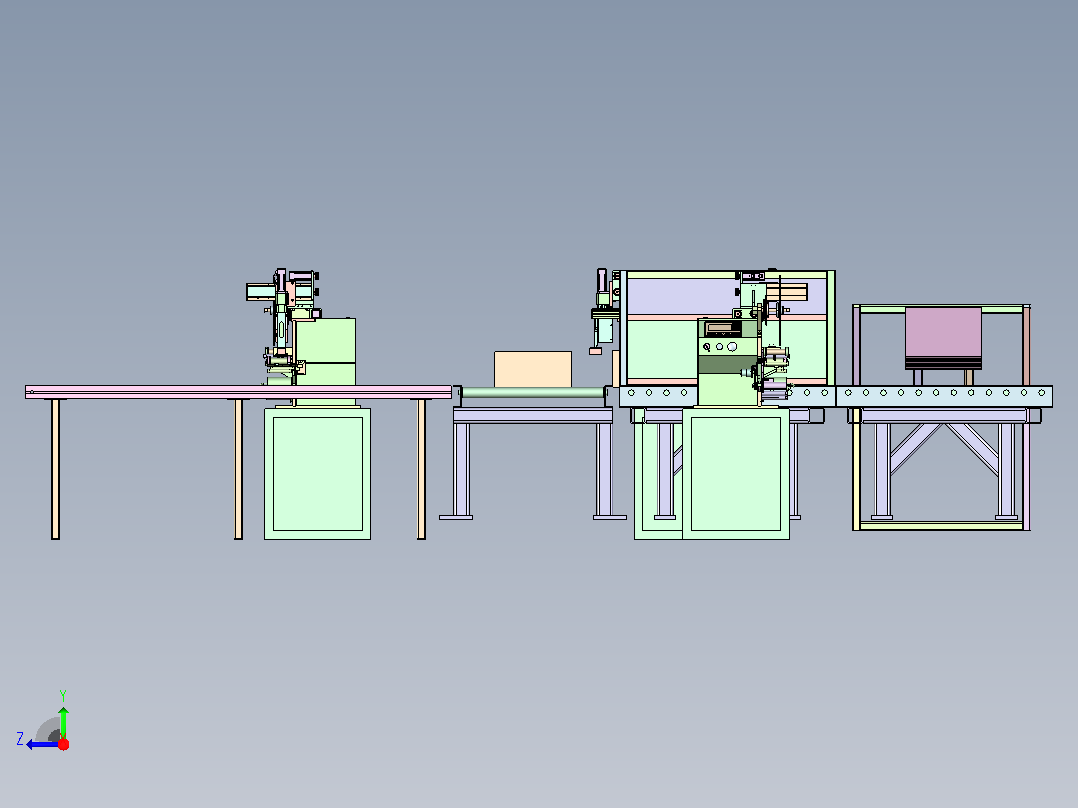Click the large round knob on control panel

click(732, 347)
